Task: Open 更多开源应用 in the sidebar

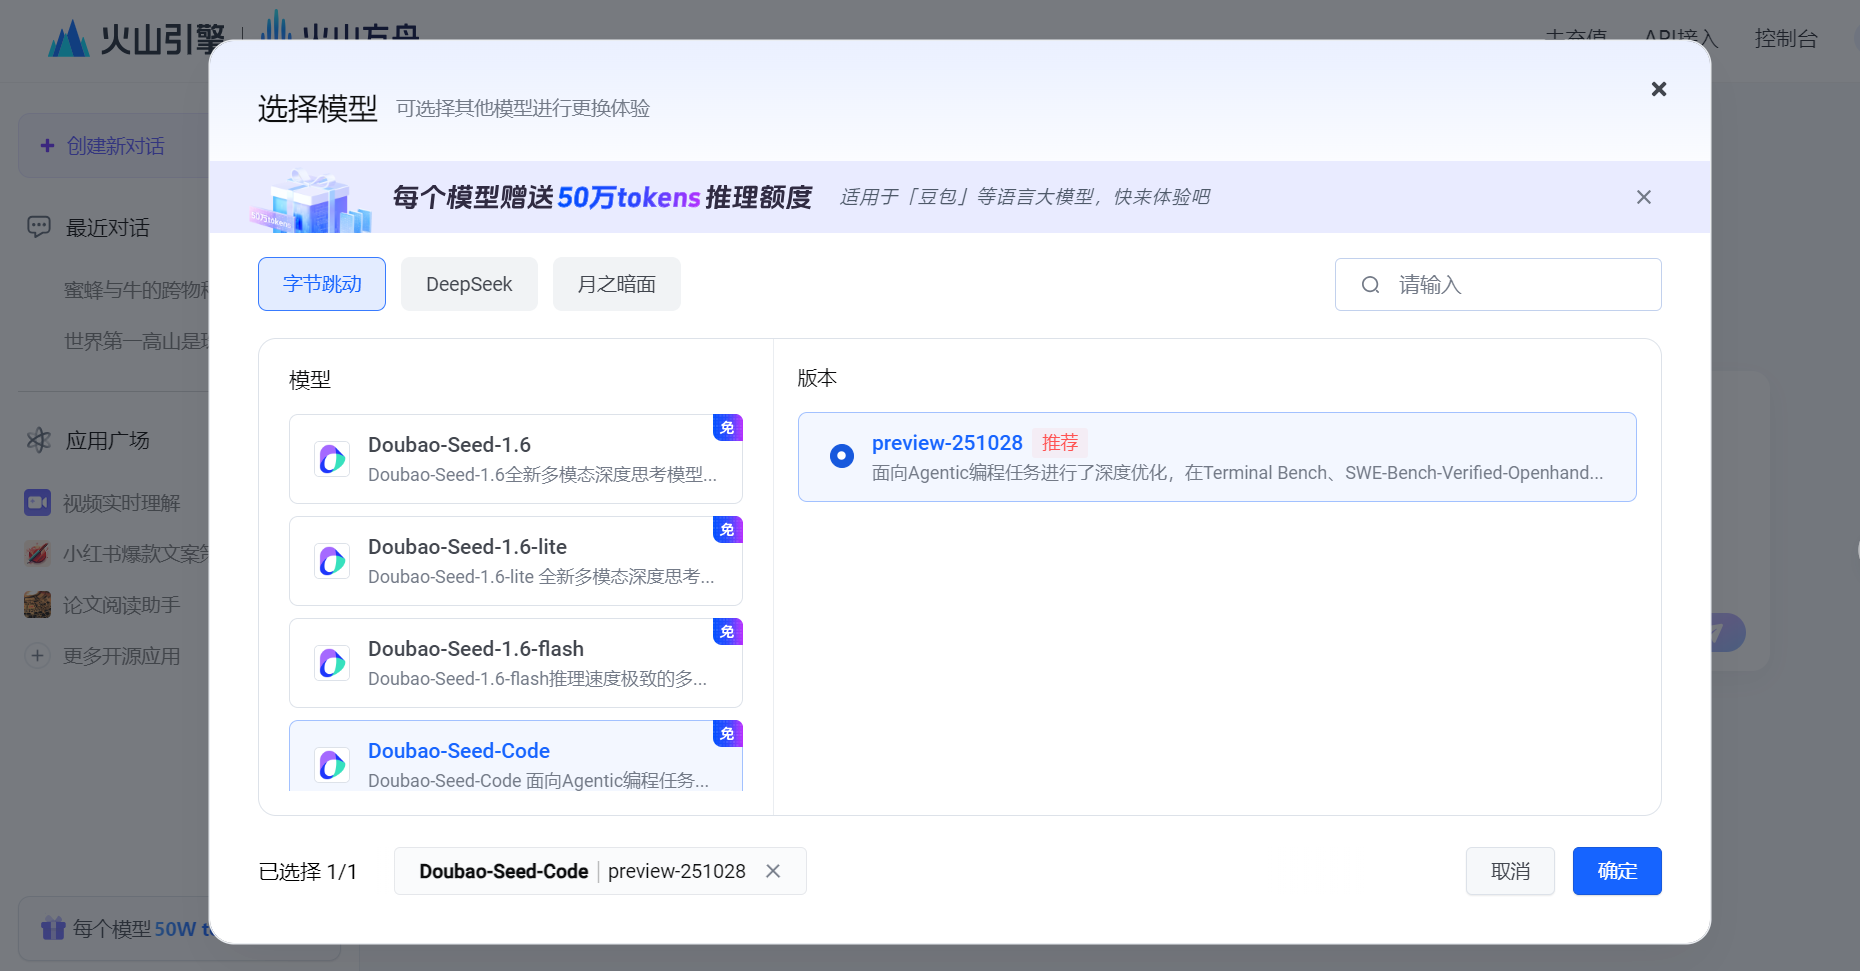Action: (122, 656)
